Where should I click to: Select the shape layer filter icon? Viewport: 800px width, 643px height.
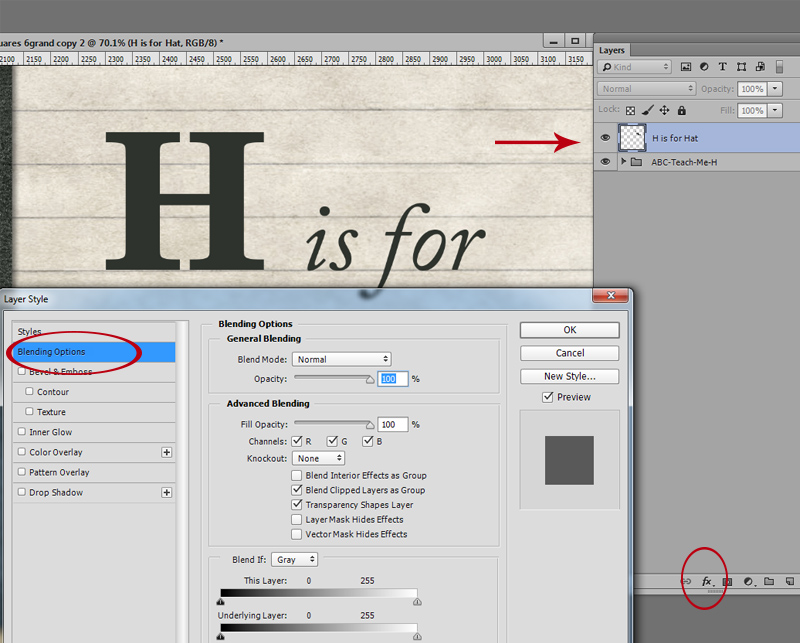(741, 67)
